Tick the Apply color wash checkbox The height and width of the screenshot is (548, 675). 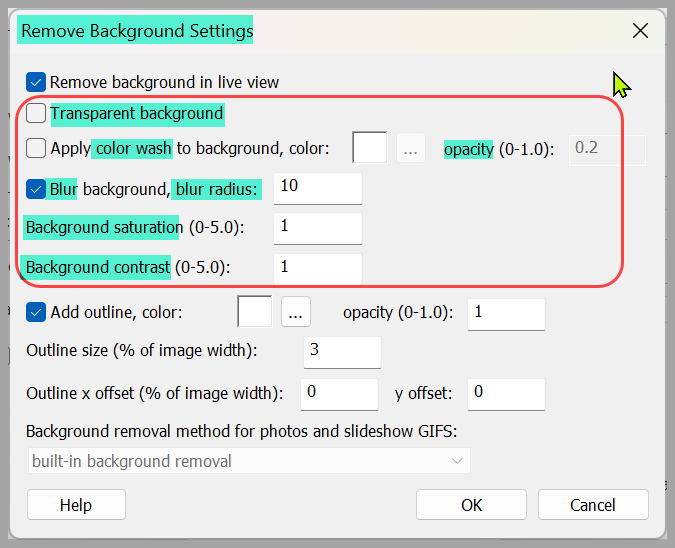coord(36,148)
